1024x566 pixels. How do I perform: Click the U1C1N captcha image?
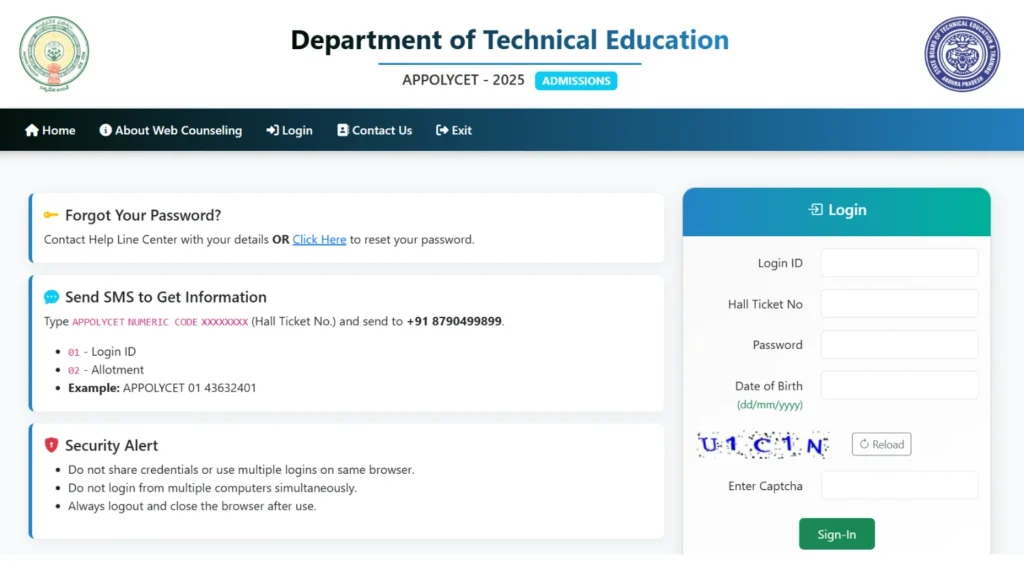pyautogui.click(x=763, y=445)
